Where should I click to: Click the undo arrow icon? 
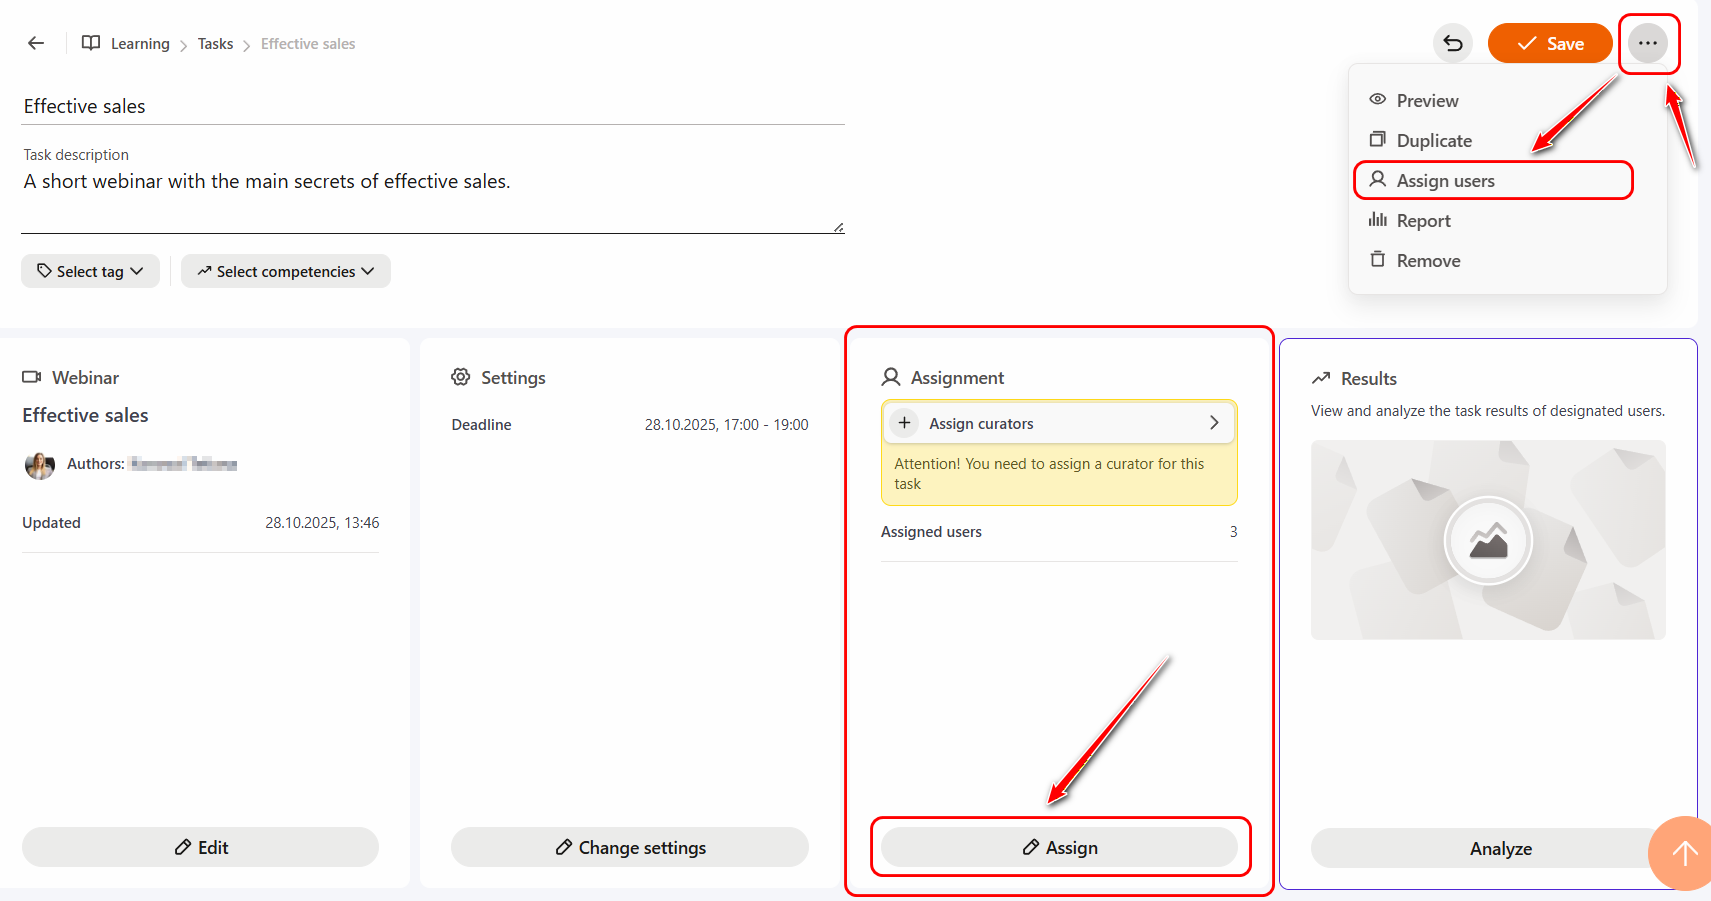click(1453, 43)
